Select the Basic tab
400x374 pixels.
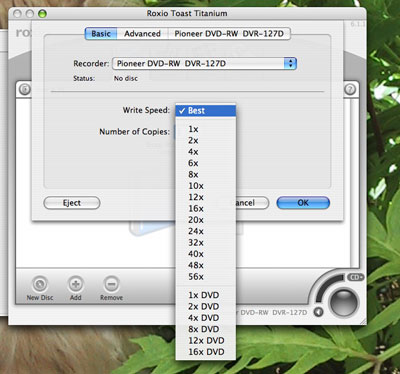pos(101,34)
